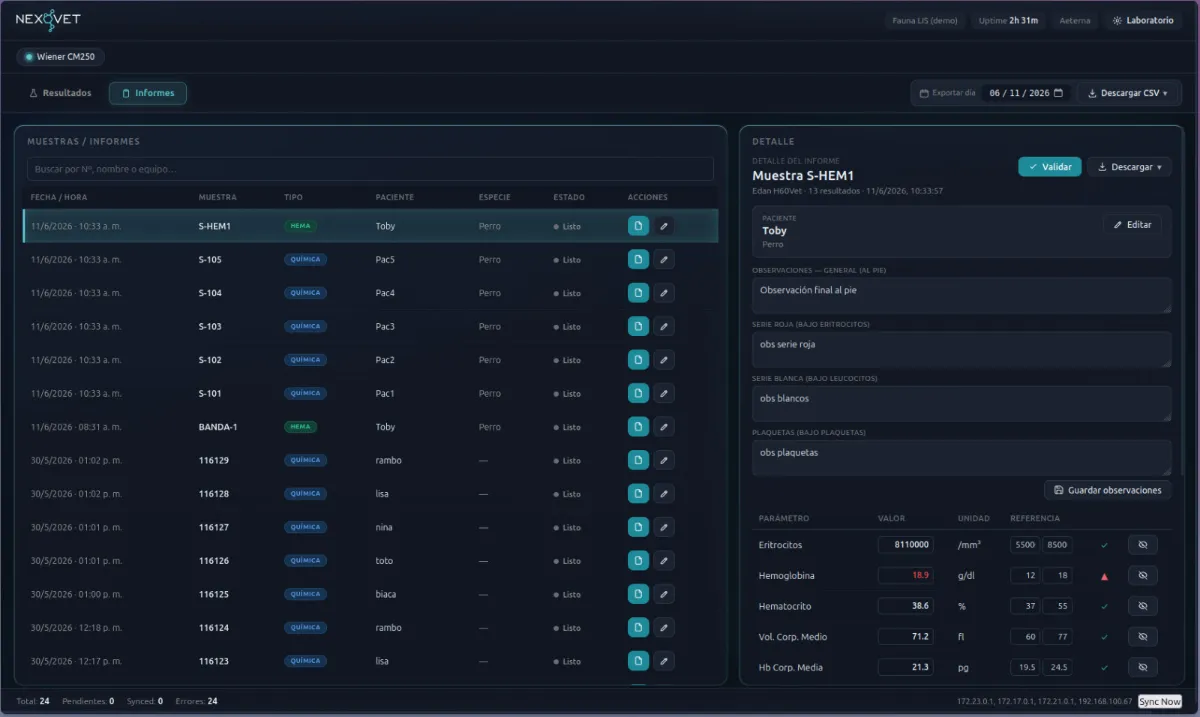Open report document icon for sample 116129
Screen dimensions: 1200x717
638,461
